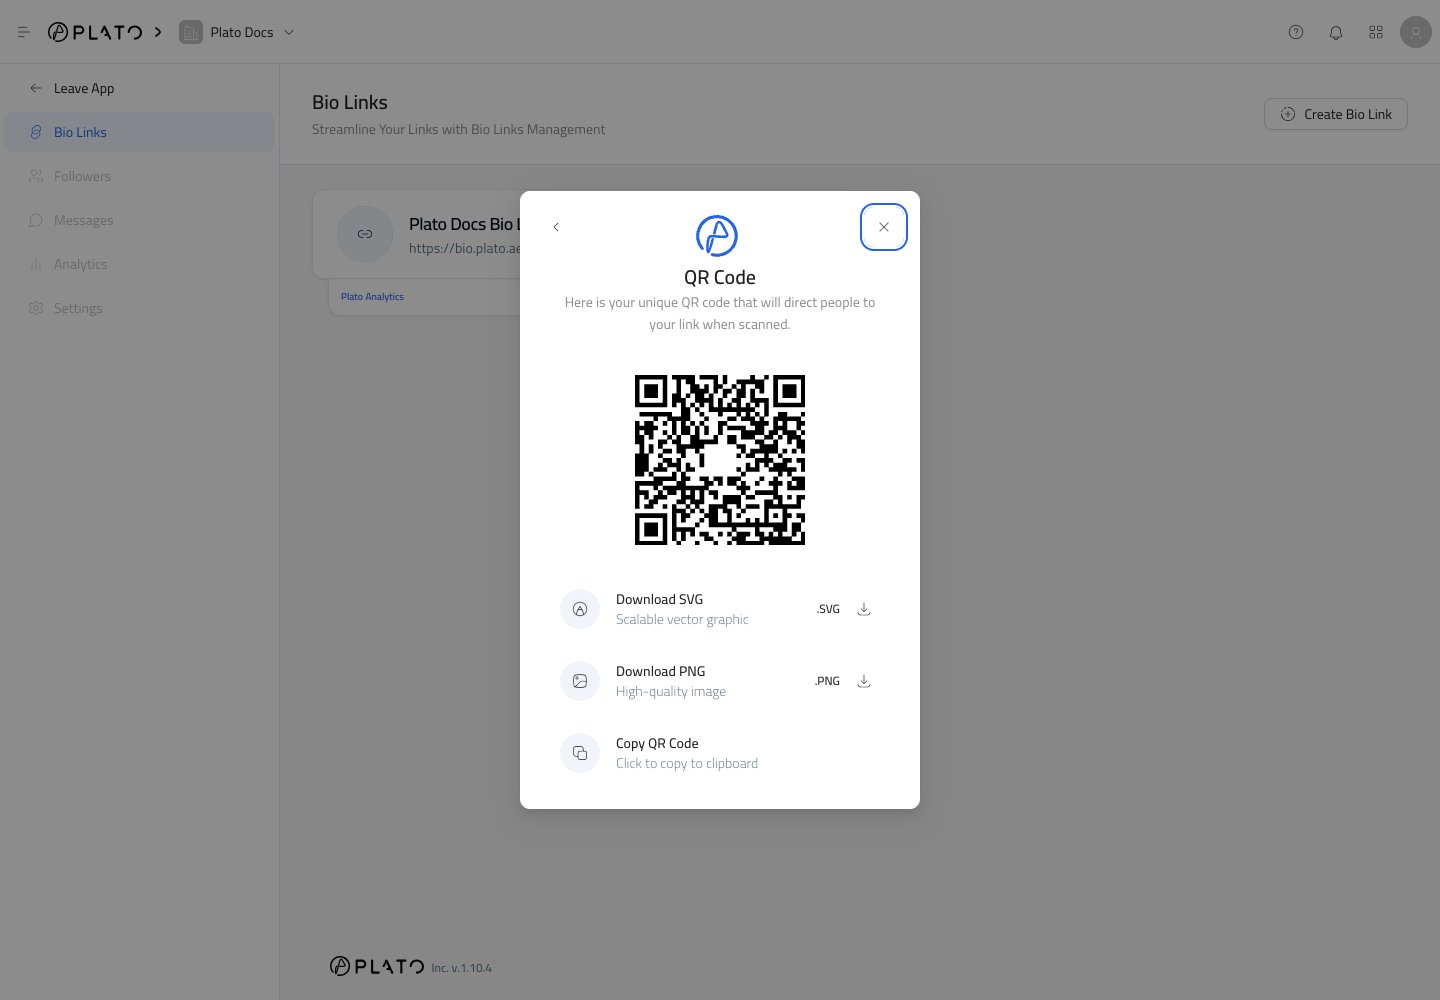Open the apps grid icon
The width and height of the screenshot is (1440, 1000).
tap(1376, 32)
